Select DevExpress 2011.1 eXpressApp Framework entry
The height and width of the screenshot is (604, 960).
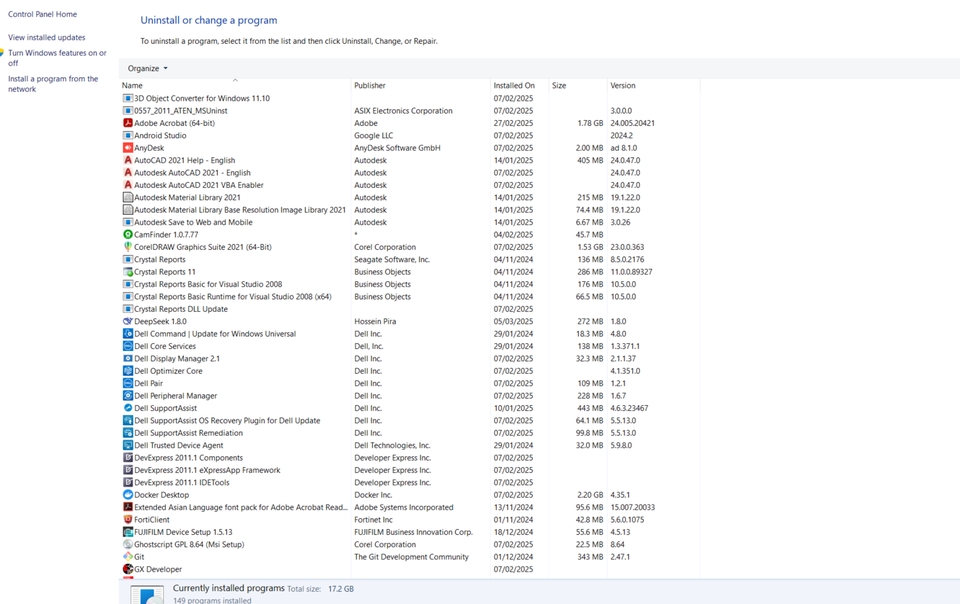[207, 470]
